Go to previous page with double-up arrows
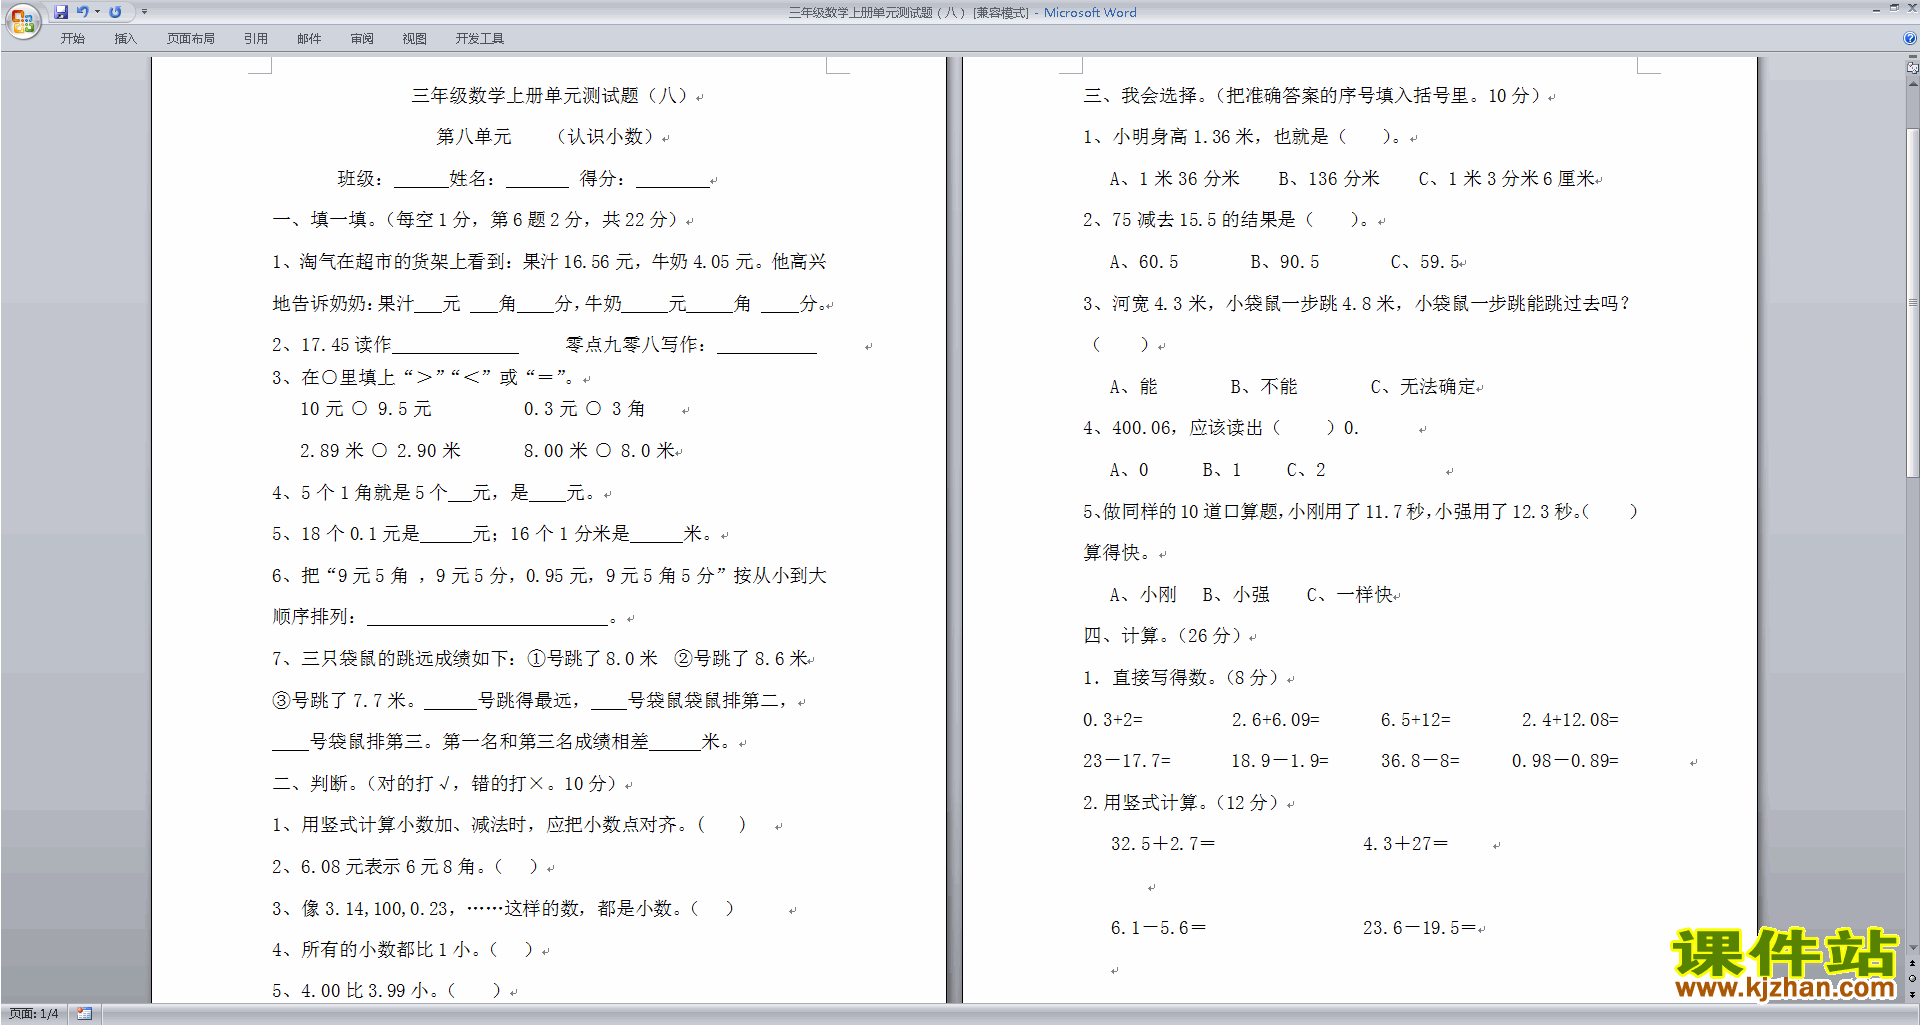 click(1913, 963)
